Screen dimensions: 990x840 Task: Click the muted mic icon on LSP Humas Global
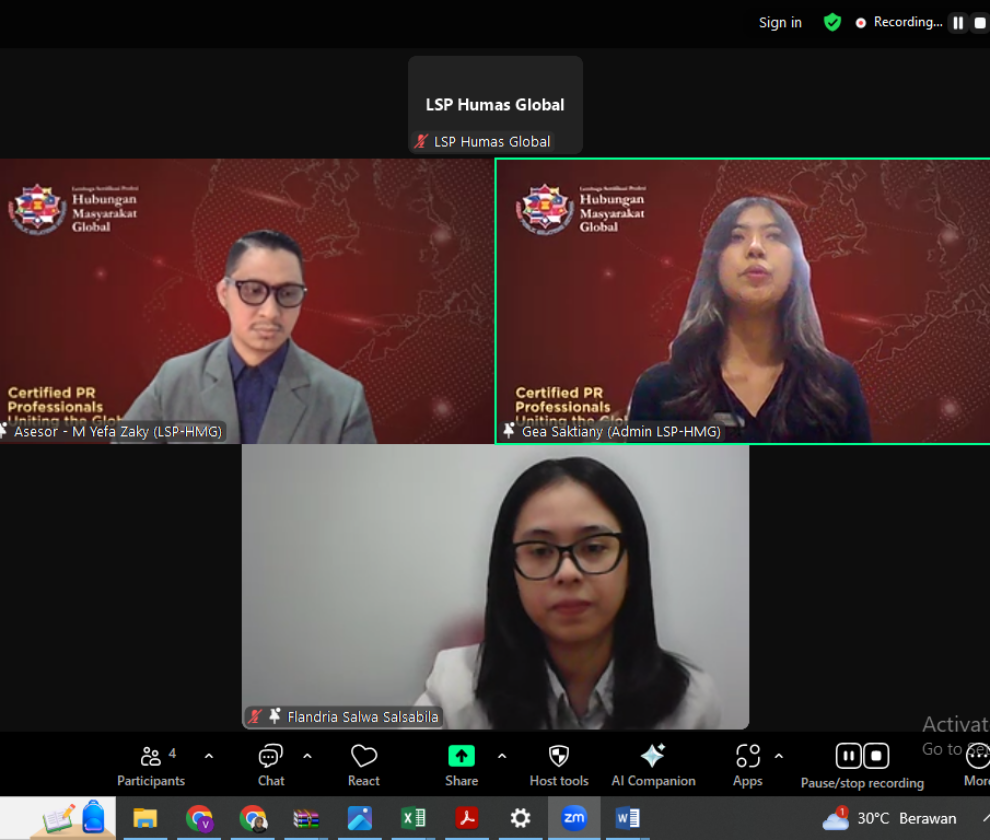click(421, 141)
